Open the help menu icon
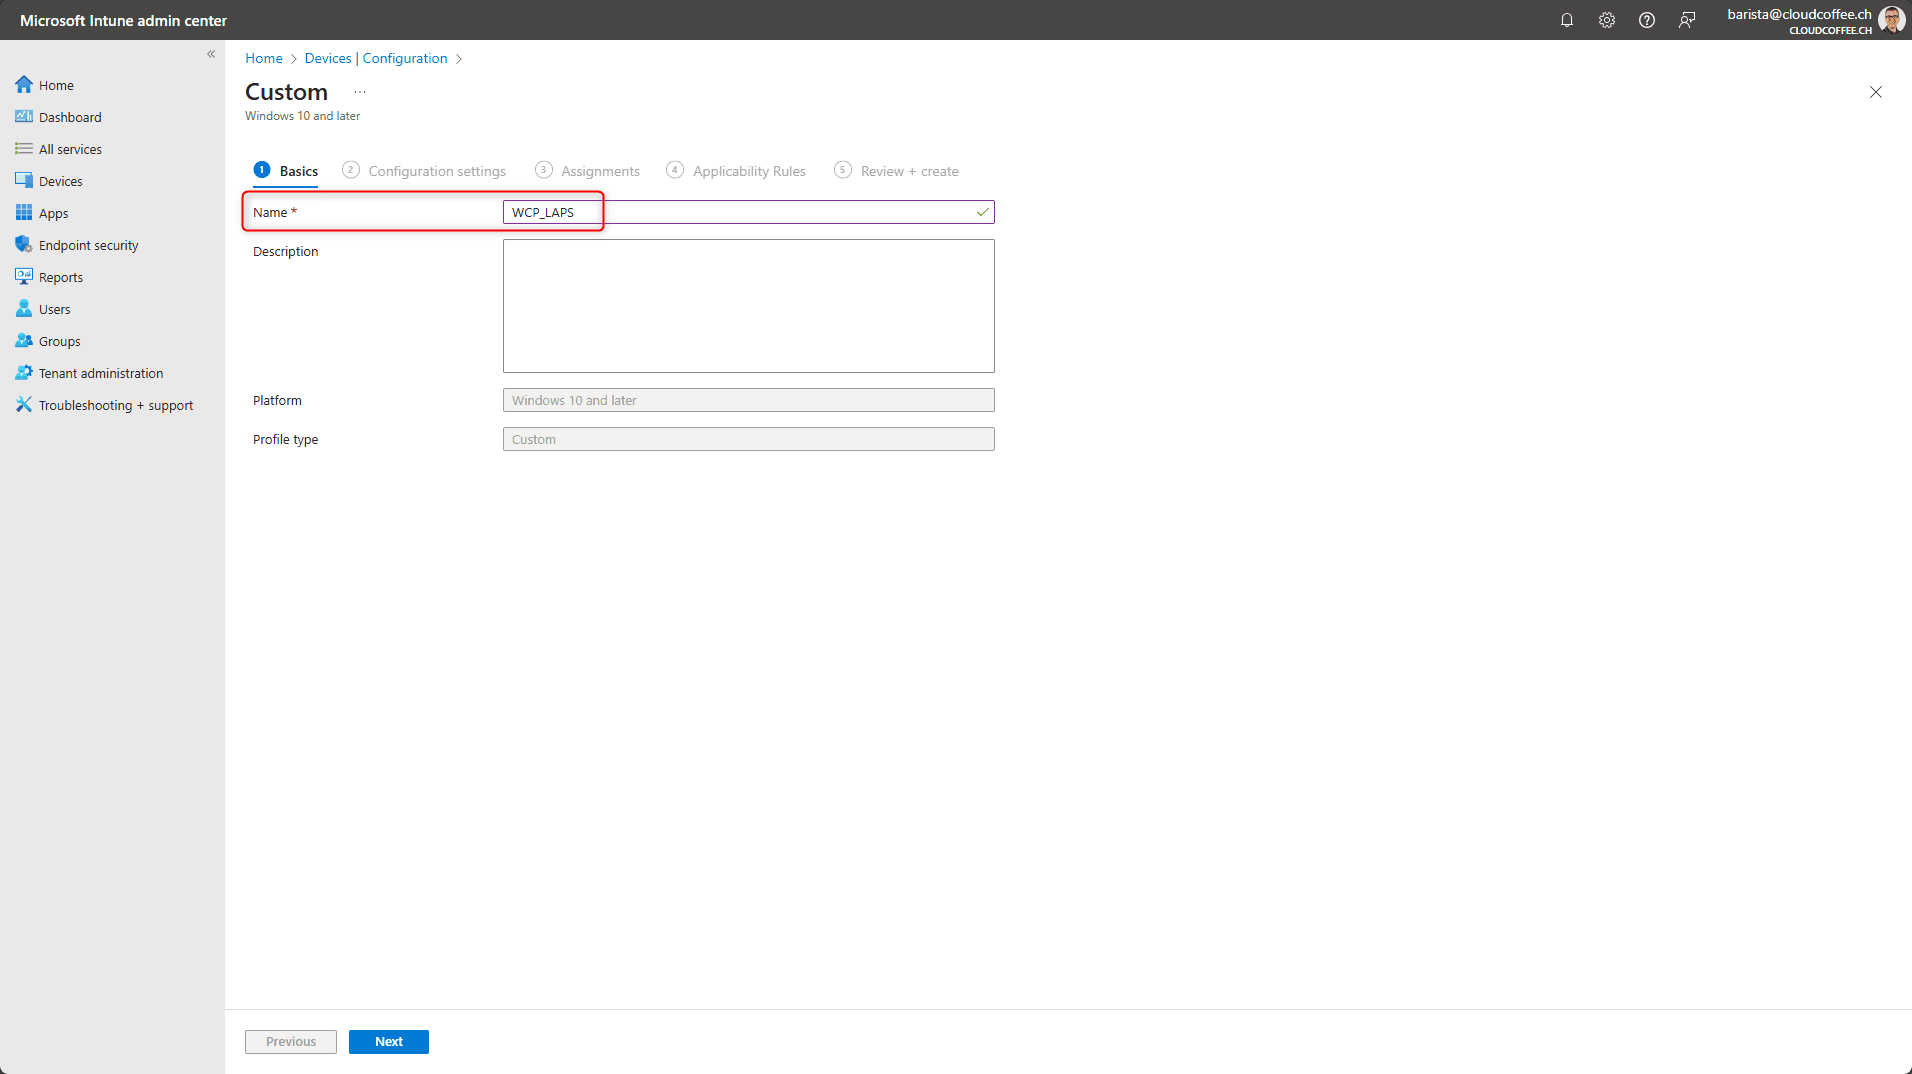Screen dimensions: 1912x1074 (1647, 19)
